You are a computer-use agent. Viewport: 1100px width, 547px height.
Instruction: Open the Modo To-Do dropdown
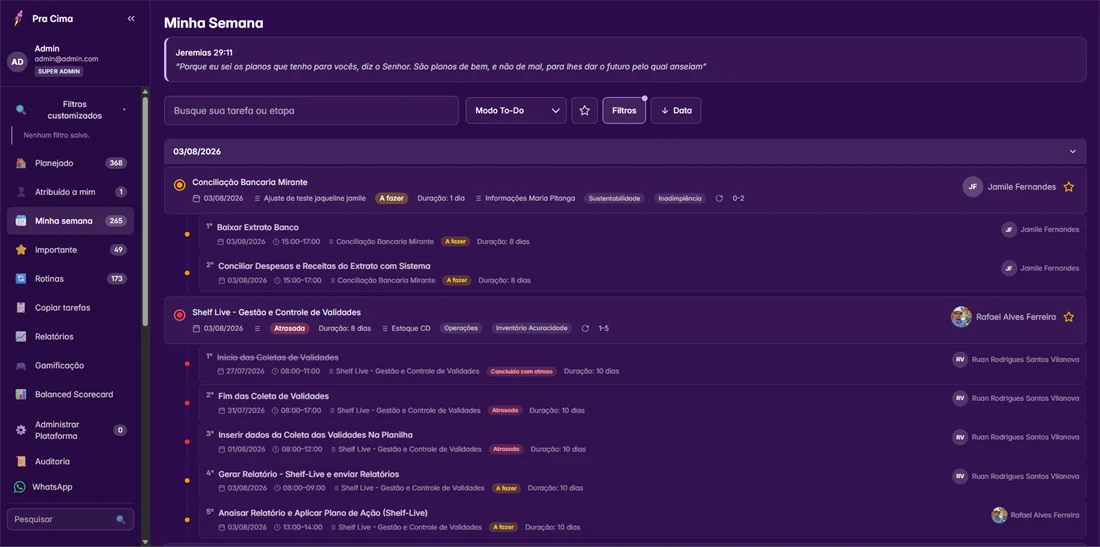516,110
